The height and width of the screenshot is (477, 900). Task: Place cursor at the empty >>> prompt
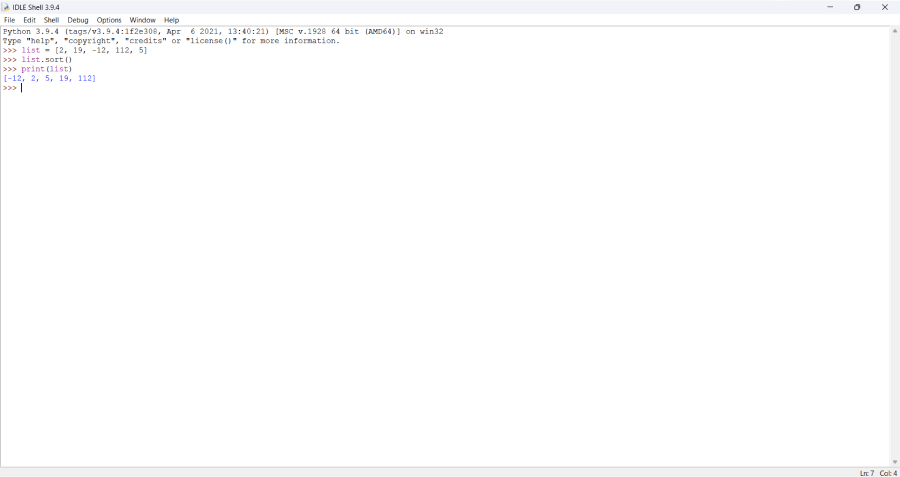pos(22,88)
